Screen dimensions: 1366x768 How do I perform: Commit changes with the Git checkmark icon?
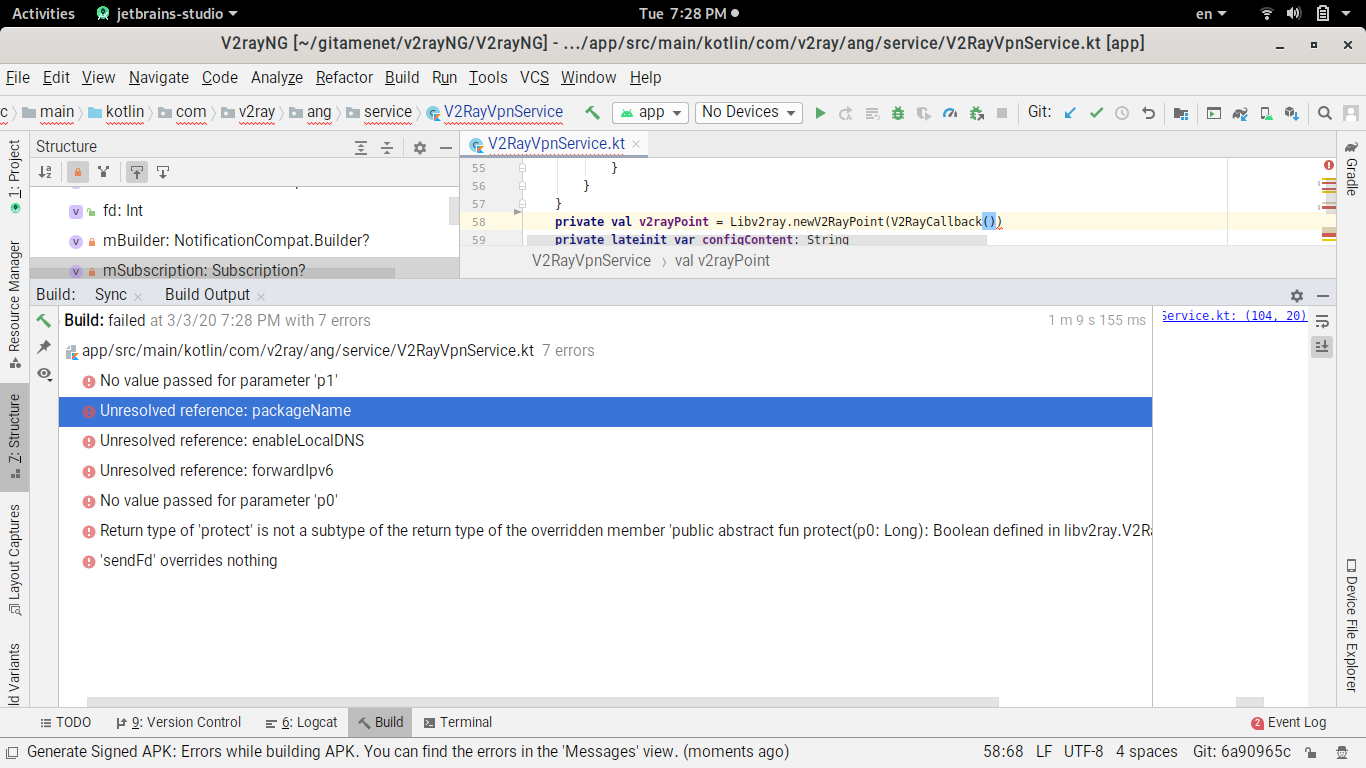1096,112
